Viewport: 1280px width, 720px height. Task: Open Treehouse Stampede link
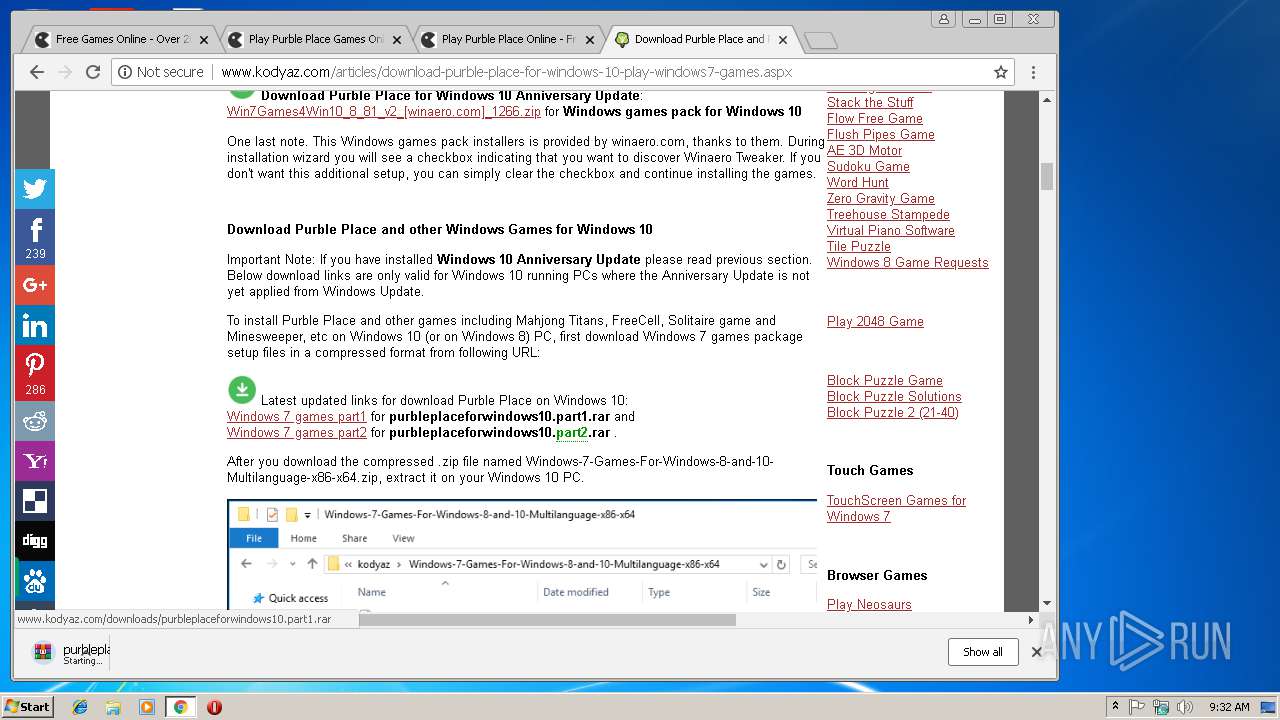[888, 214]
